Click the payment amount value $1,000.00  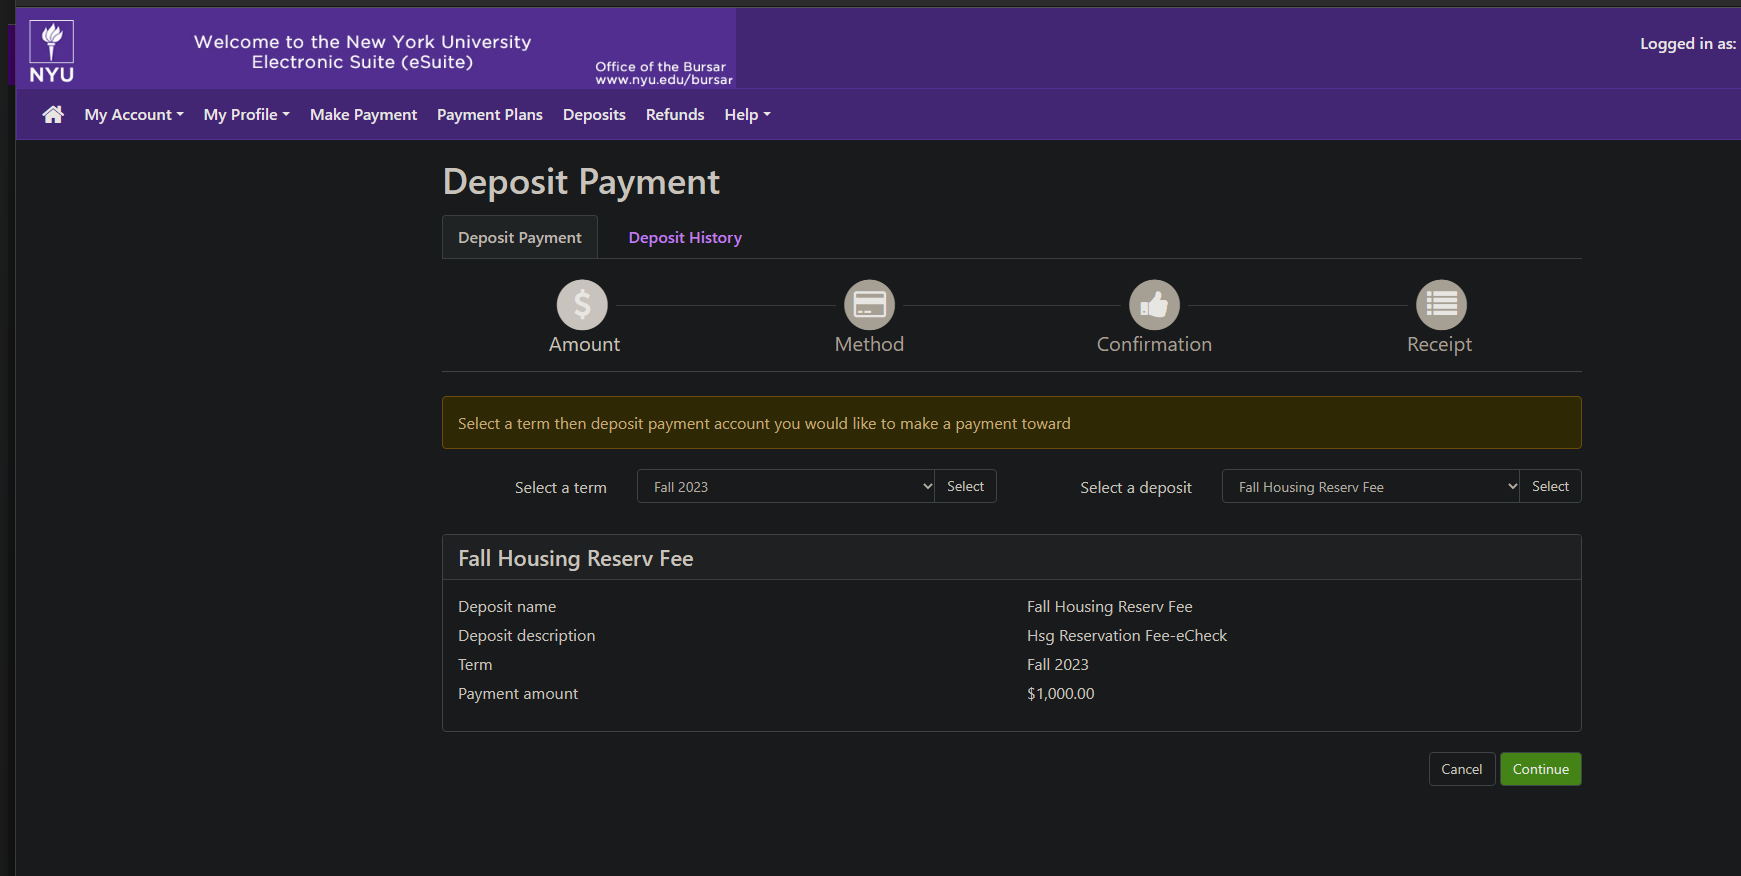point(1061,694)
